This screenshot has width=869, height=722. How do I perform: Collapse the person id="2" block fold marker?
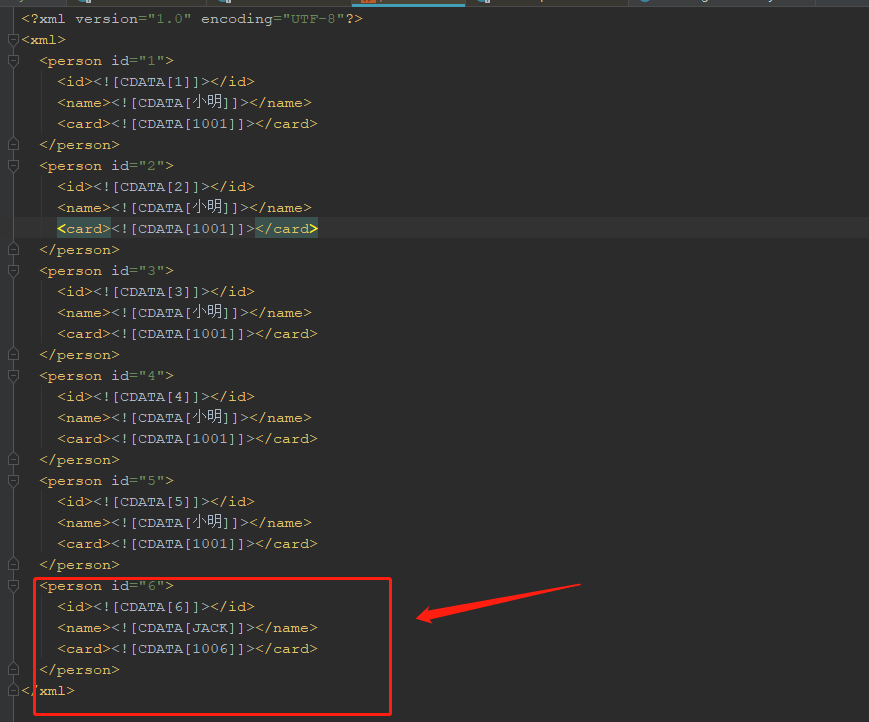(x=14, y=166)
